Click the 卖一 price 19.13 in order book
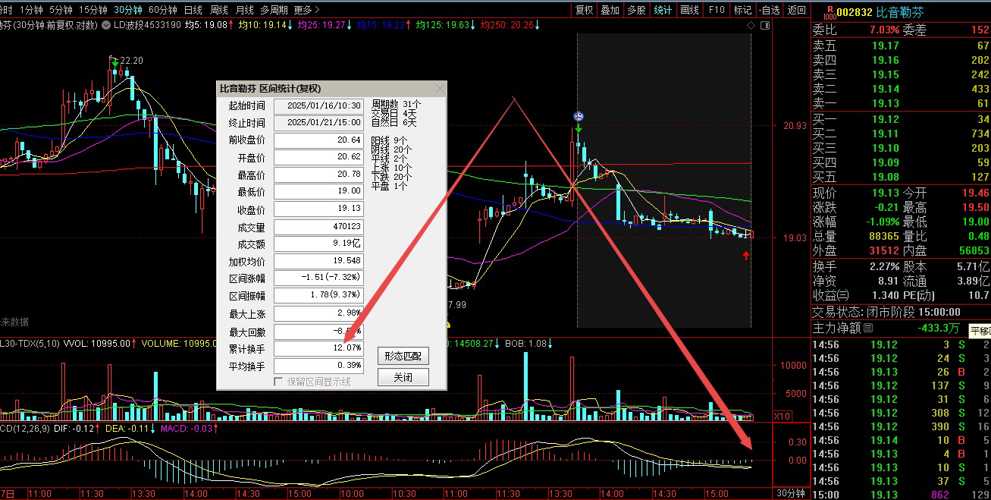The width and height of the screenshot is (991, 500). tap(885, 103)
